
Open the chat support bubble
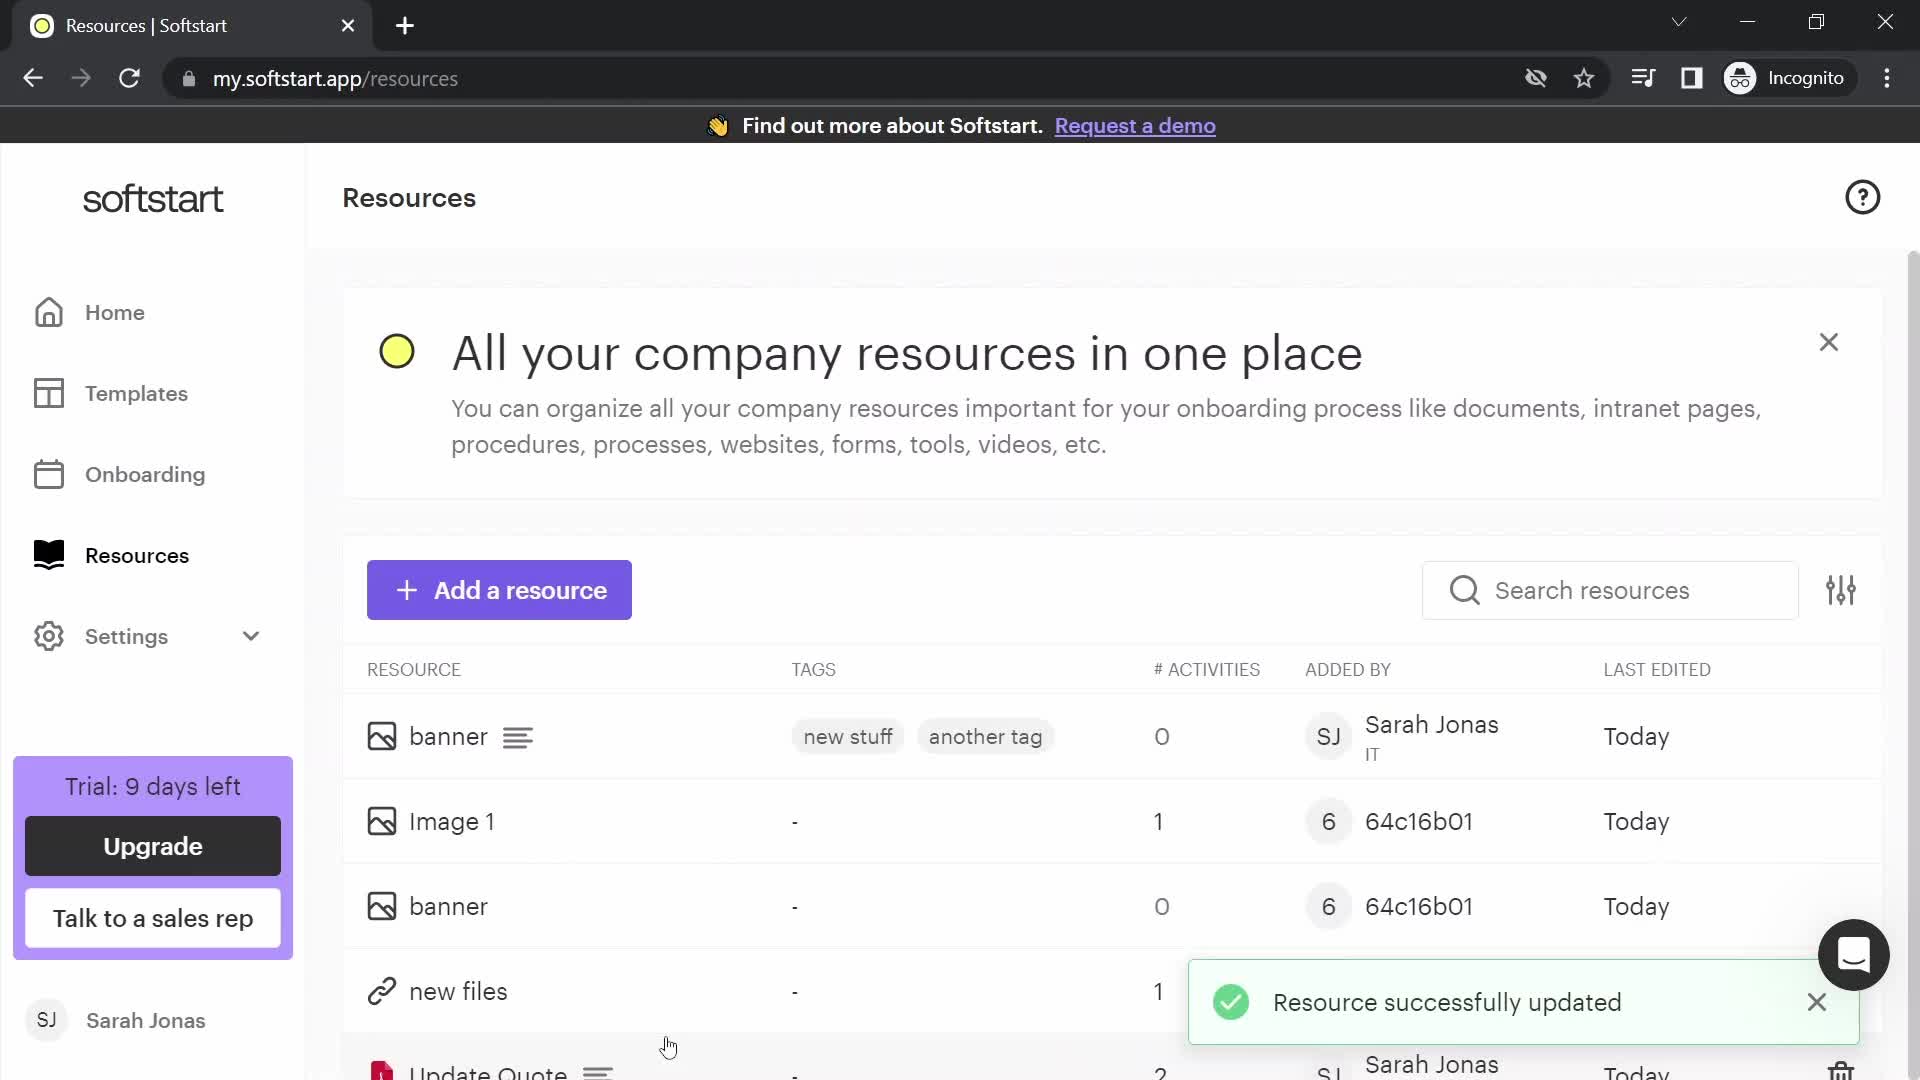tap(1853, 955)
